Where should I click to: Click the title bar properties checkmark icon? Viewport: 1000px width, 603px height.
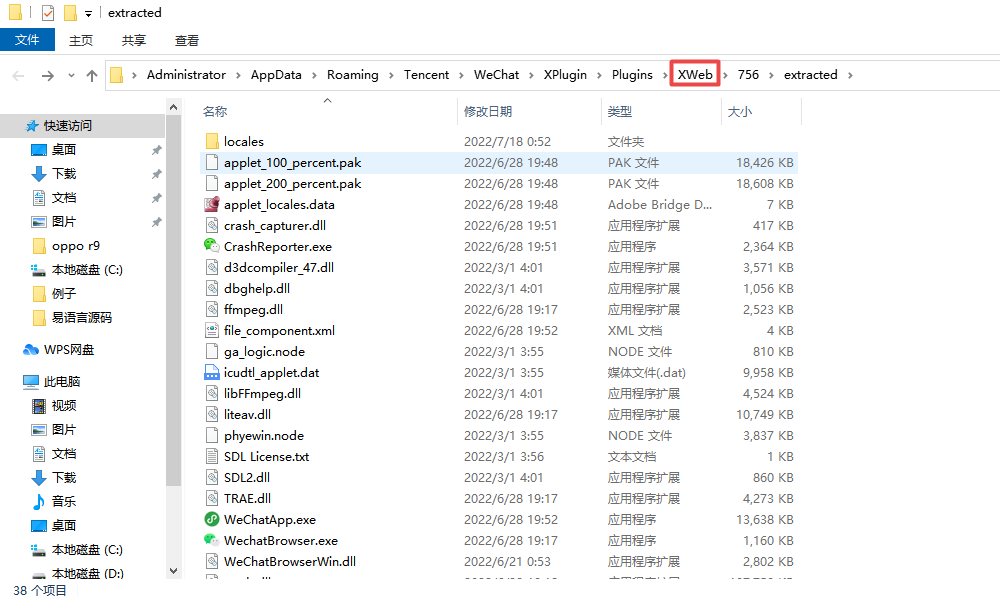click(x=48, y=13)
